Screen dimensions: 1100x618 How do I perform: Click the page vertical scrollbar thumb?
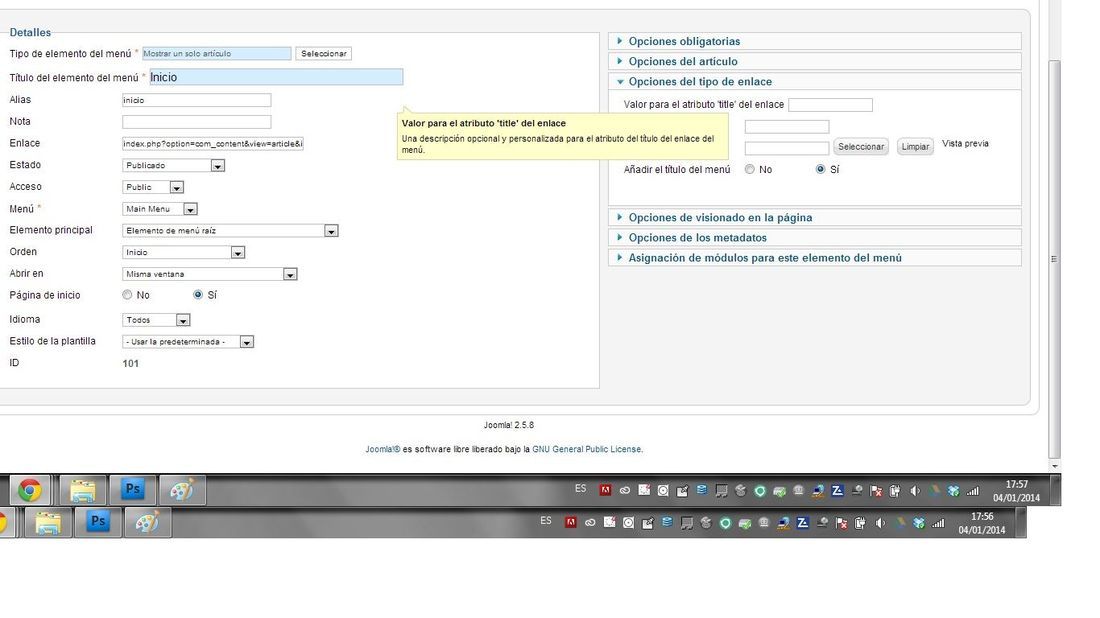coord(1054,258)
